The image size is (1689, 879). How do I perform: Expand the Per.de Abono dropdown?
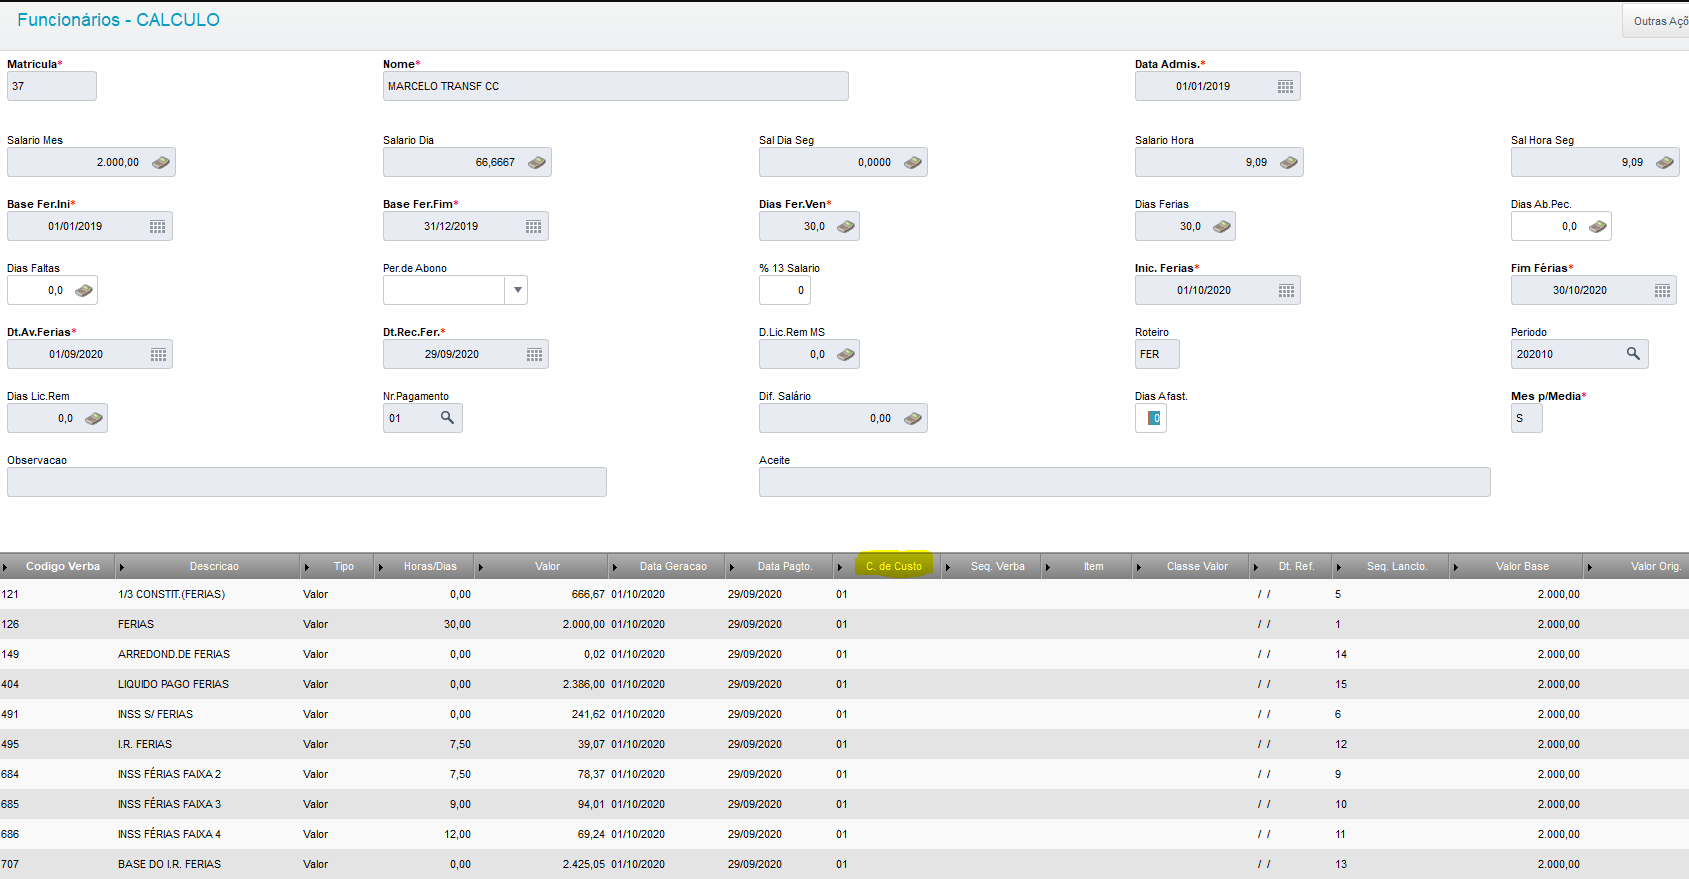click(x=516, y=290)
